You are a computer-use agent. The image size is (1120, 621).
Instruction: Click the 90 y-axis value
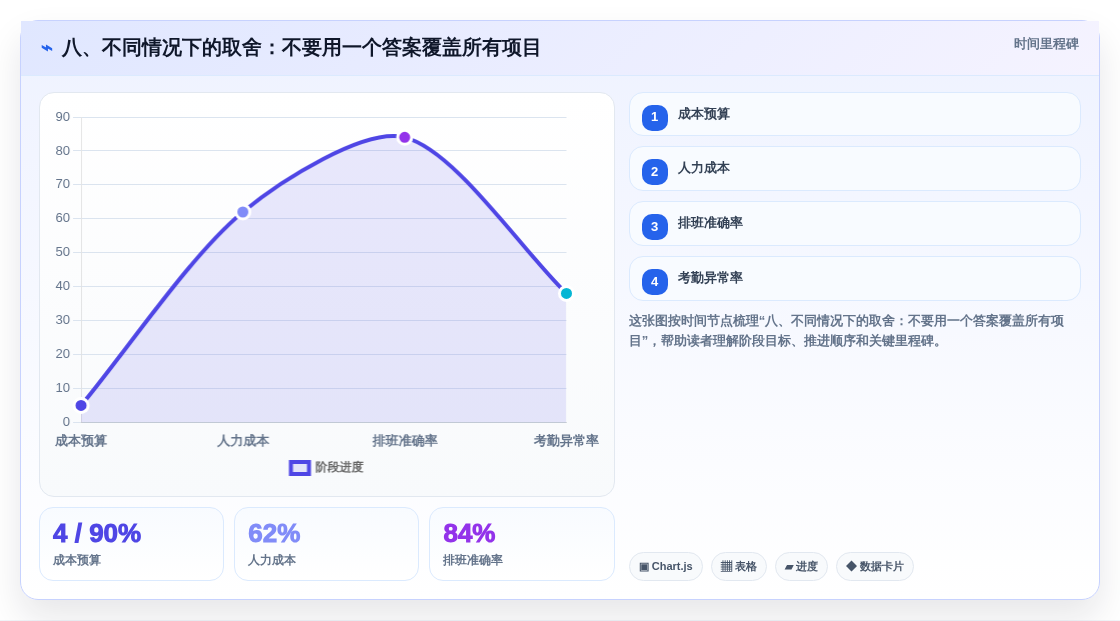click(63, 117)
